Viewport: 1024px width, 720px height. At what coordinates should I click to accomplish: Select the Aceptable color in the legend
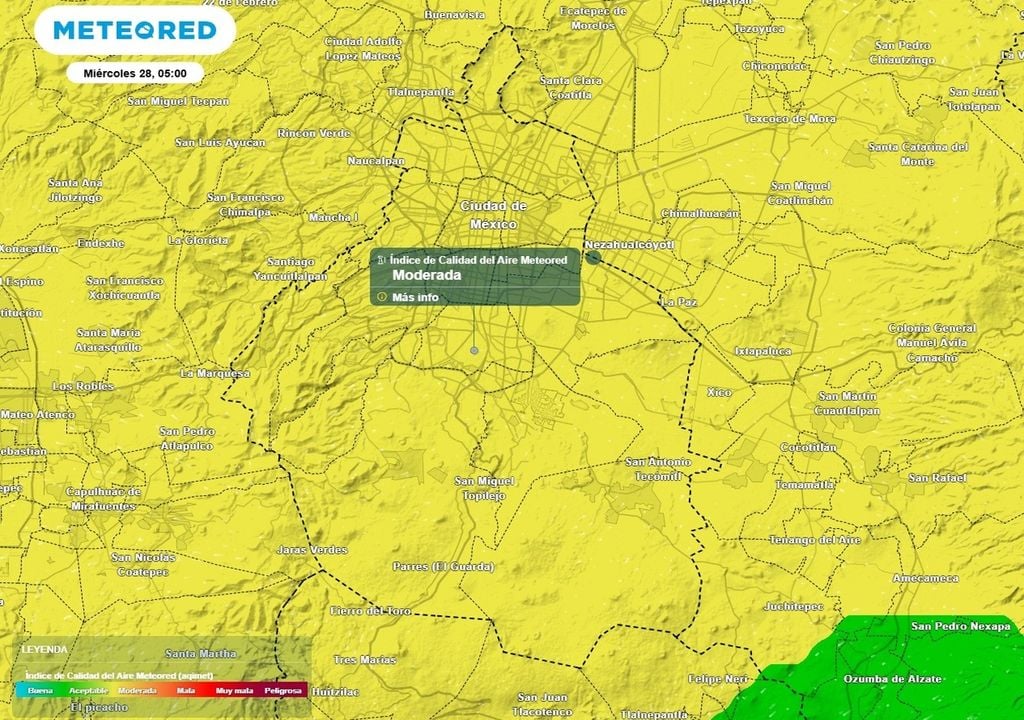[88, 691]
